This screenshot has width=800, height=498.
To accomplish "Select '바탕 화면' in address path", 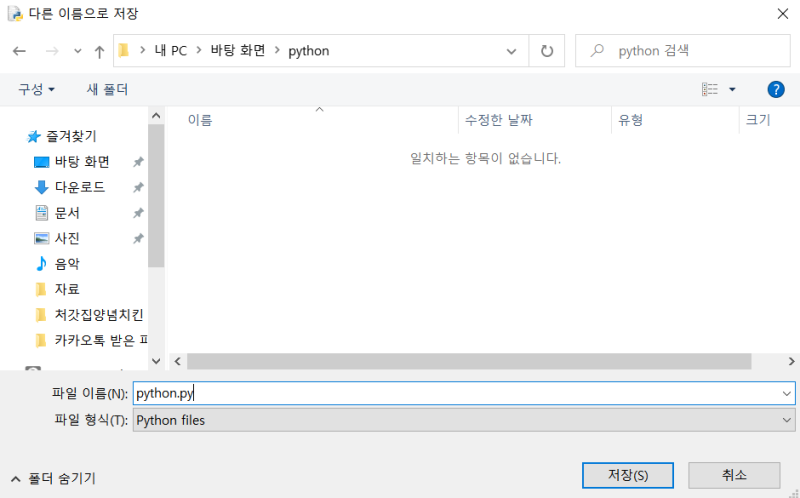I will tap(238, 51).
